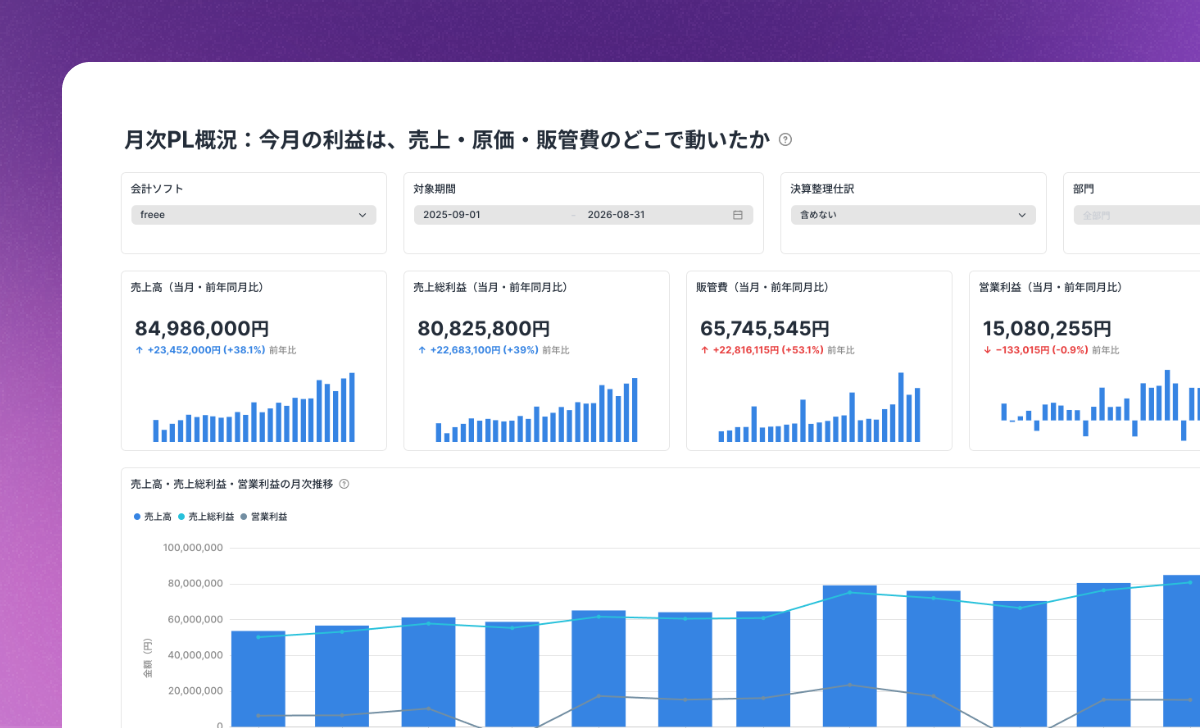The image size is (1200, 728).
Task: Click 20,000,000 y-axis label
Action: tap(194, 691)
